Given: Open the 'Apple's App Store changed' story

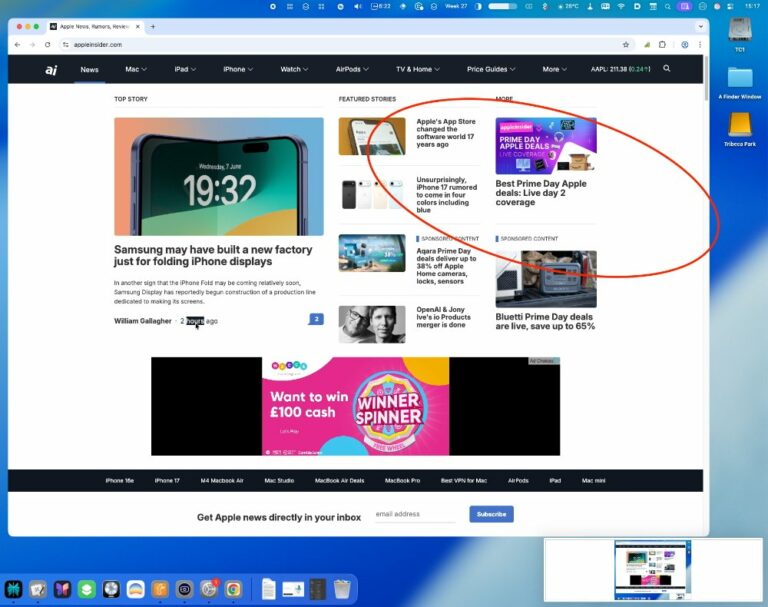Looking at the screenshot, I should 446,133.
